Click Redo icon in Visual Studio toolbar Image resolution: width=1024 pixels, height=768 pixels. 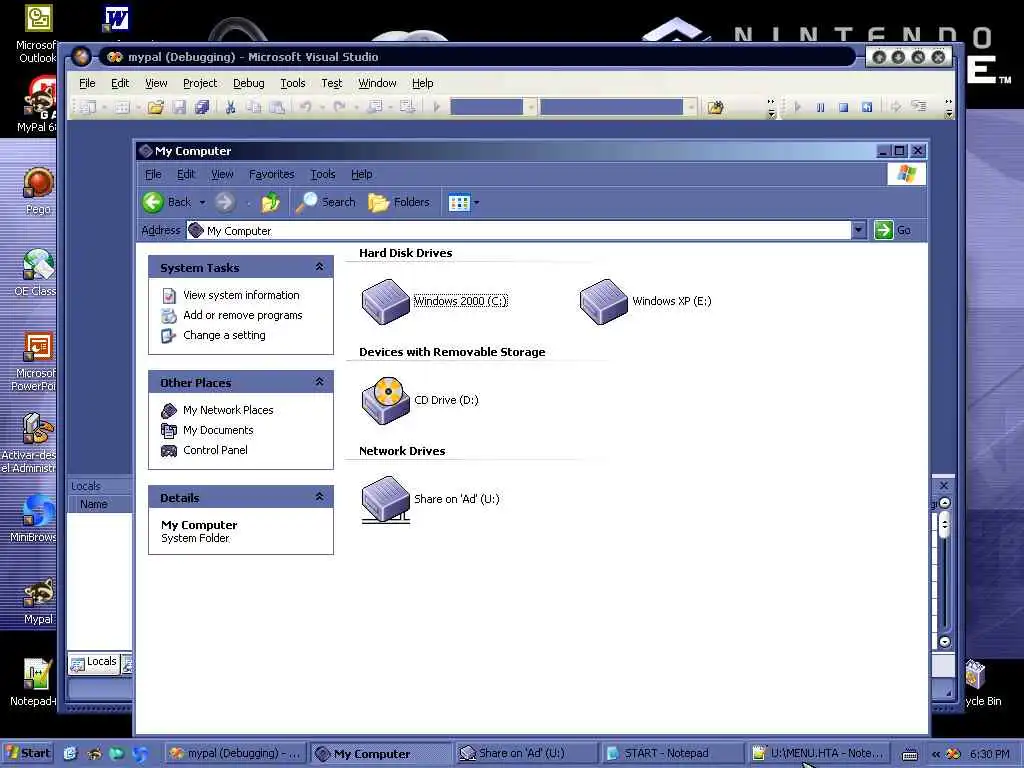tap(339, 107)
